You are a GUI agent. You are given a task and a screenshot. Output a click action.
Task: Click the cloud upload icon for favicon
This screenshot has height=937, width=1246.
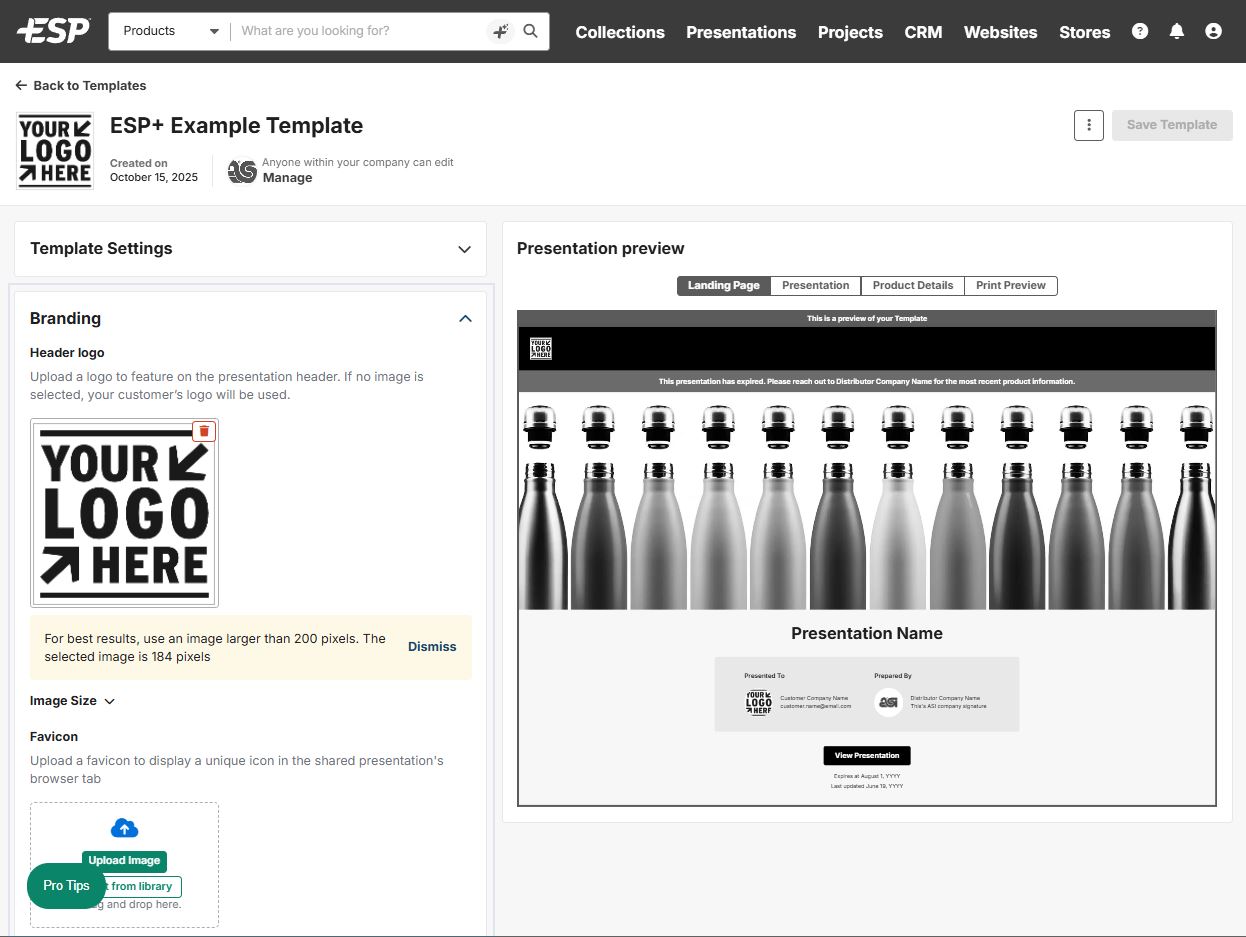pos(124,828)
